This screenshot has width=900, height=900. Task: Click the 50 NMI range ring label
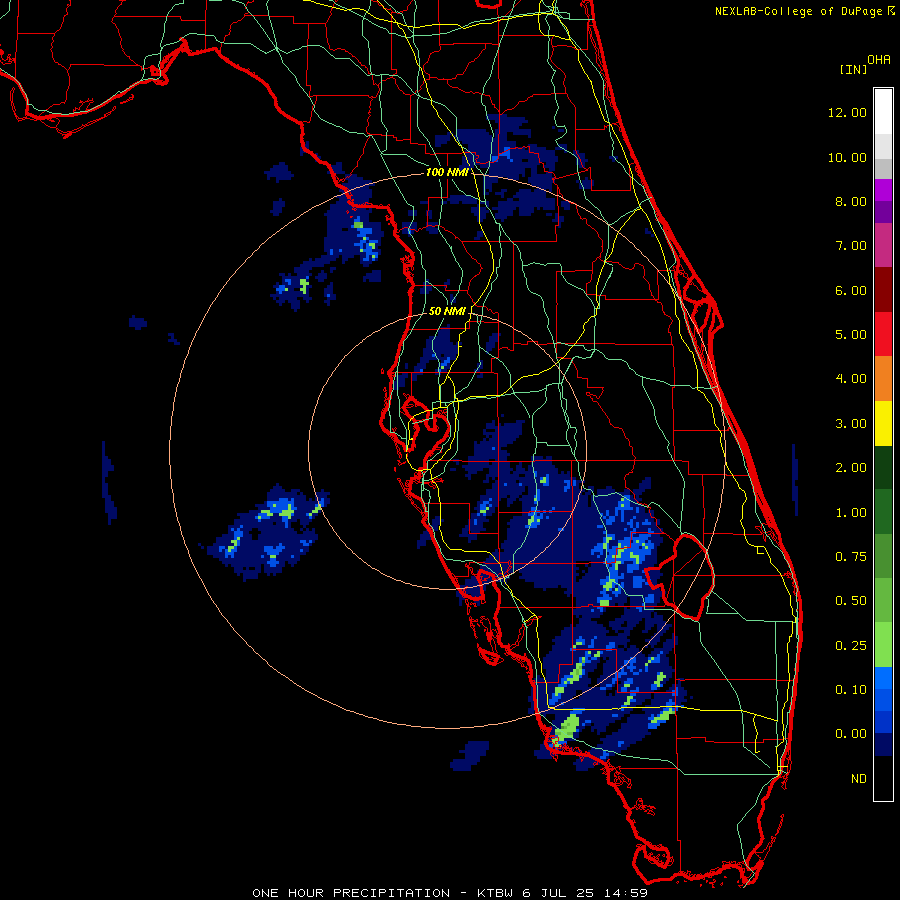[x=447, y=311]
